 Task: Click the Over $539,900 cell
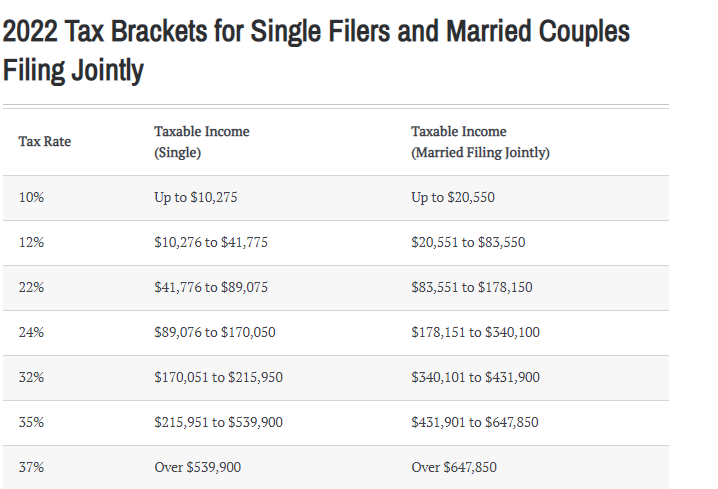(x=197, y=467)
